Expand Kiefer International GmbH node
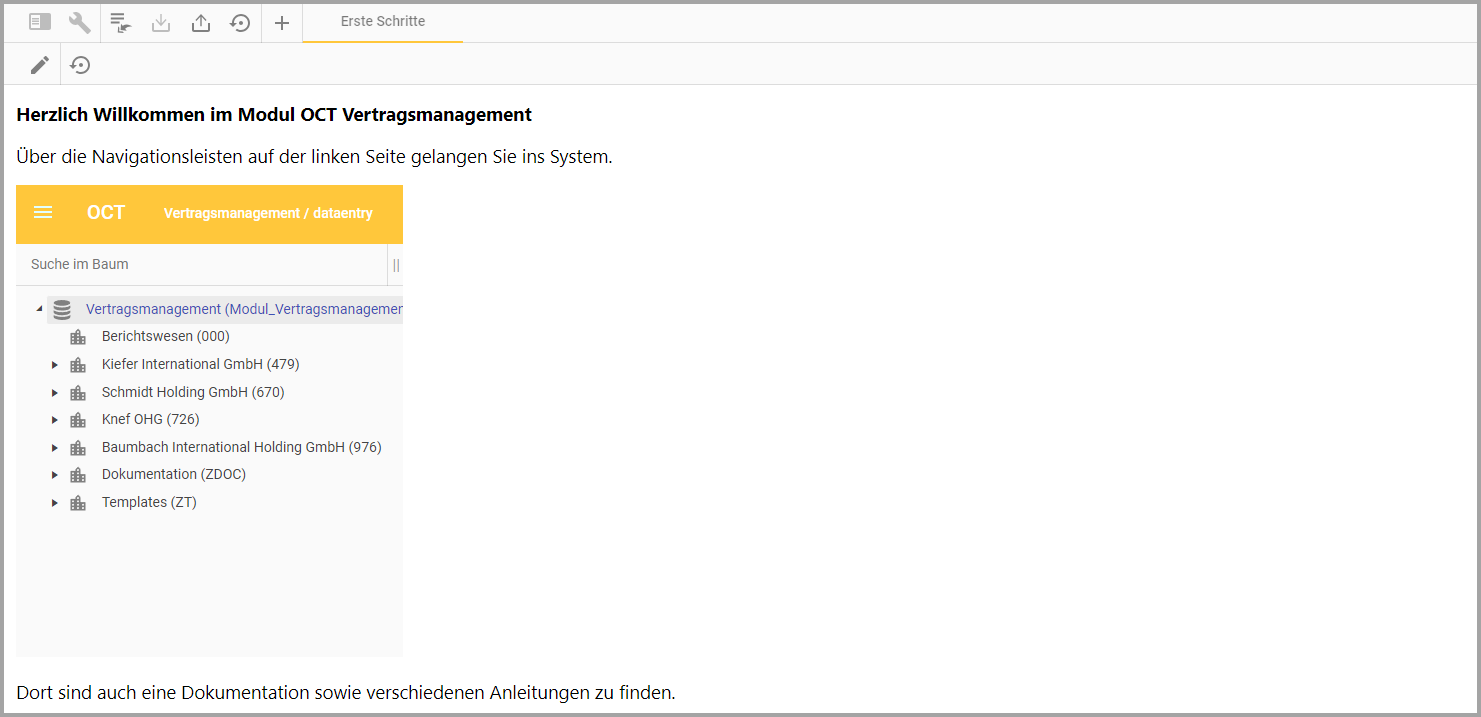 point(55,365)
